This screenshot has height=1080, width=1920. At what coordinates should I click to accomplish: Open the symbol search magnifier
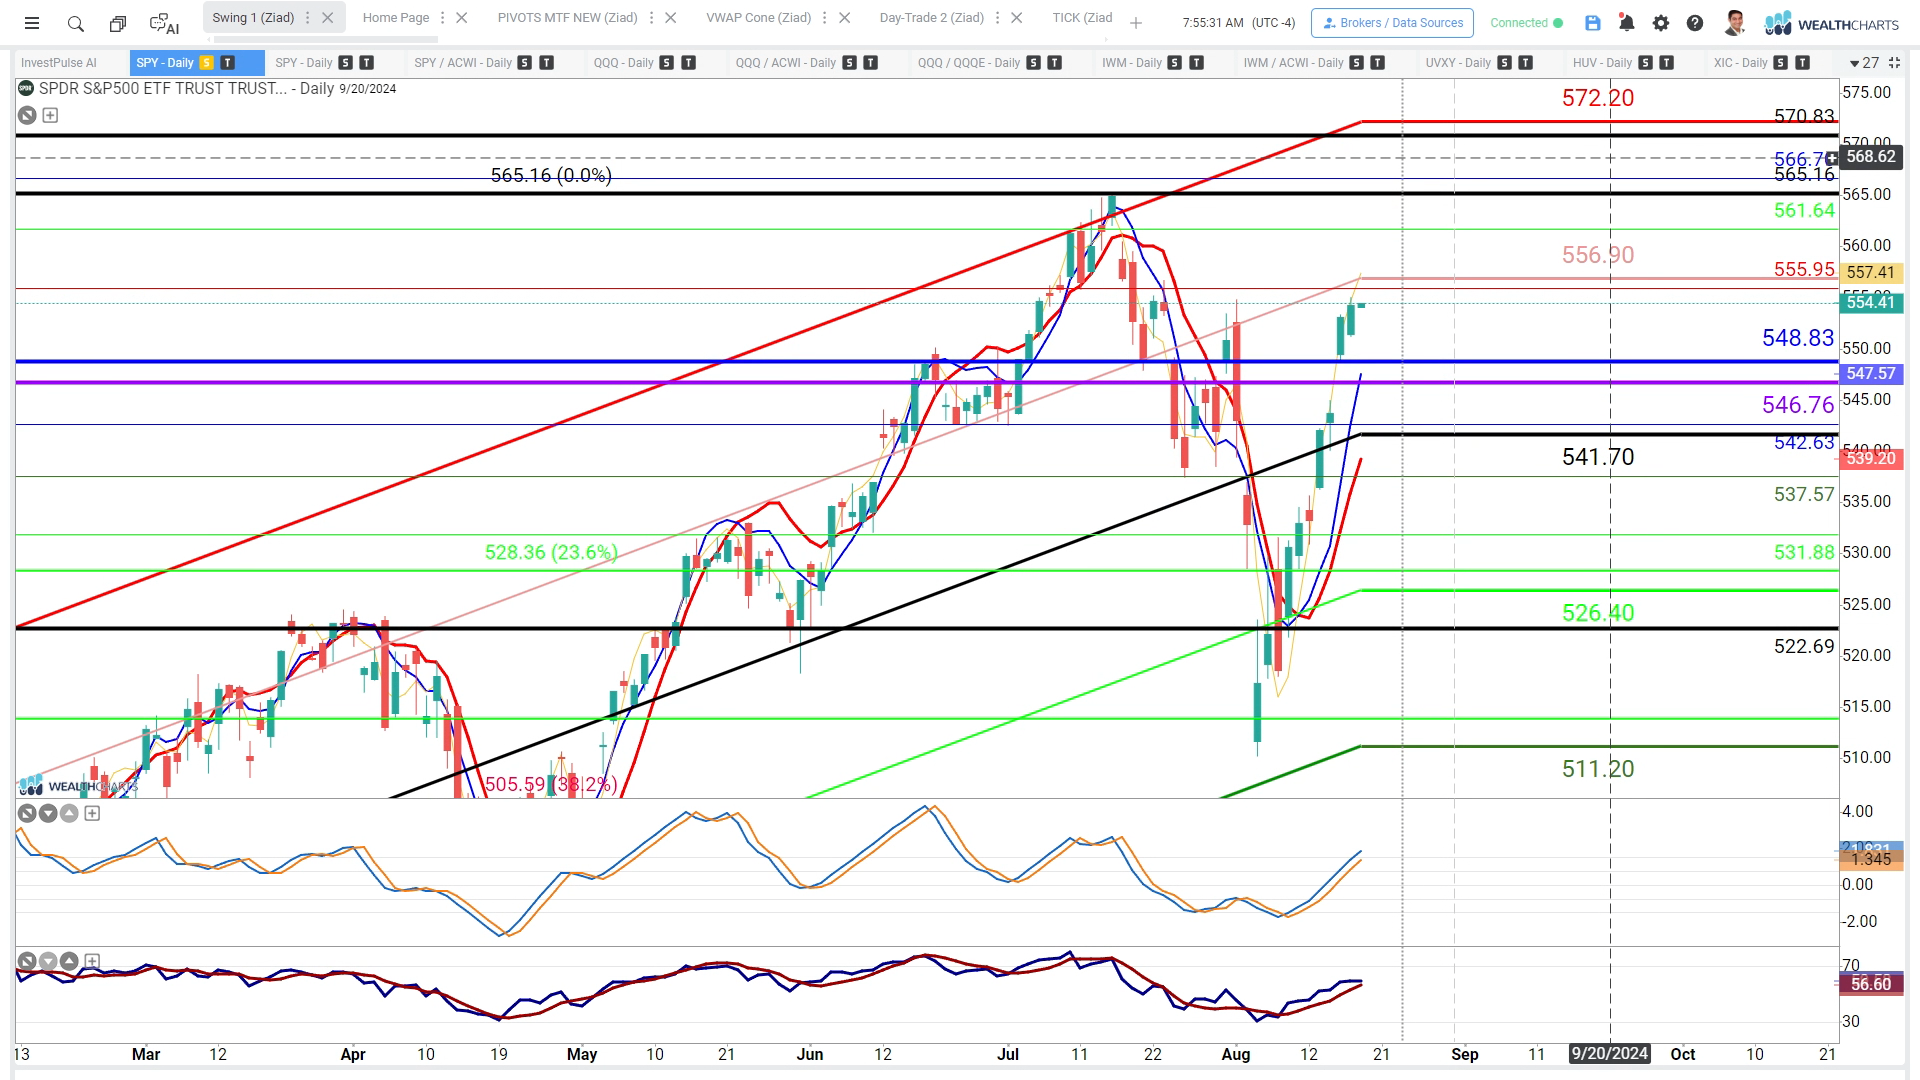pos(76,23)
